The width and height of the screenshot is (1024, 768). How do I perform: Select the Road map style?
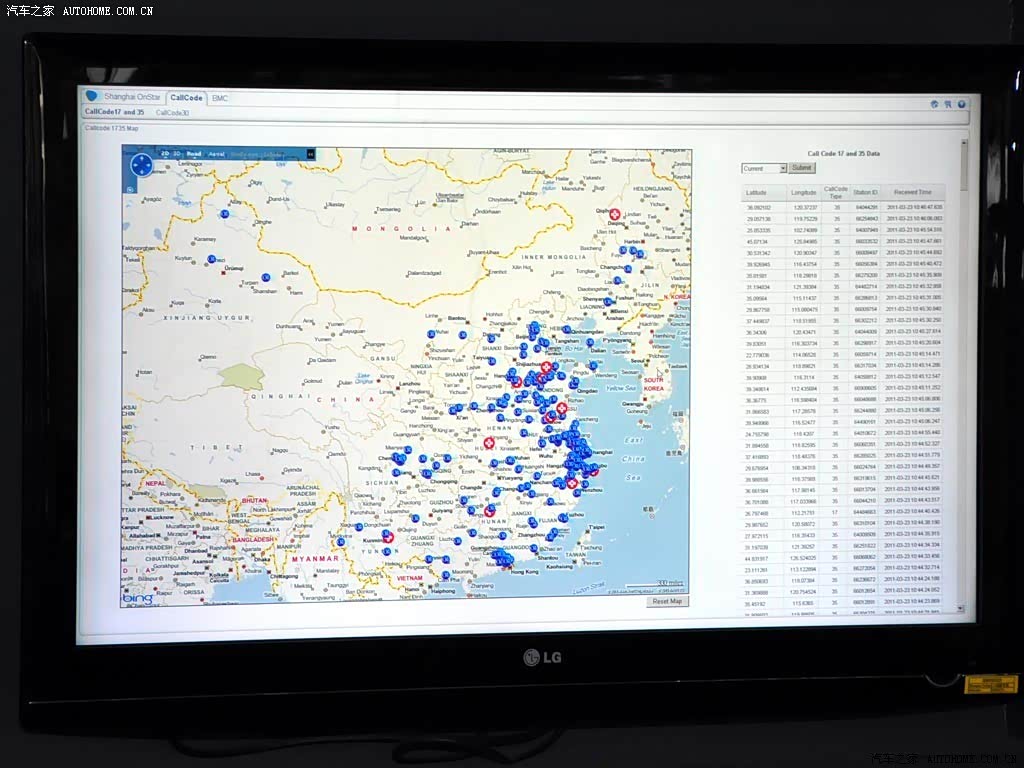coord(194,154)
